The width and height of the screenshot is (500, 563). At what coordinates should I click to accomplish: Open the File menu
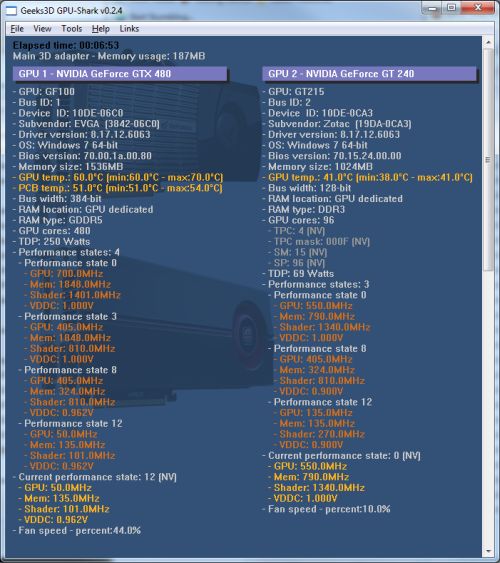(17, 29)
